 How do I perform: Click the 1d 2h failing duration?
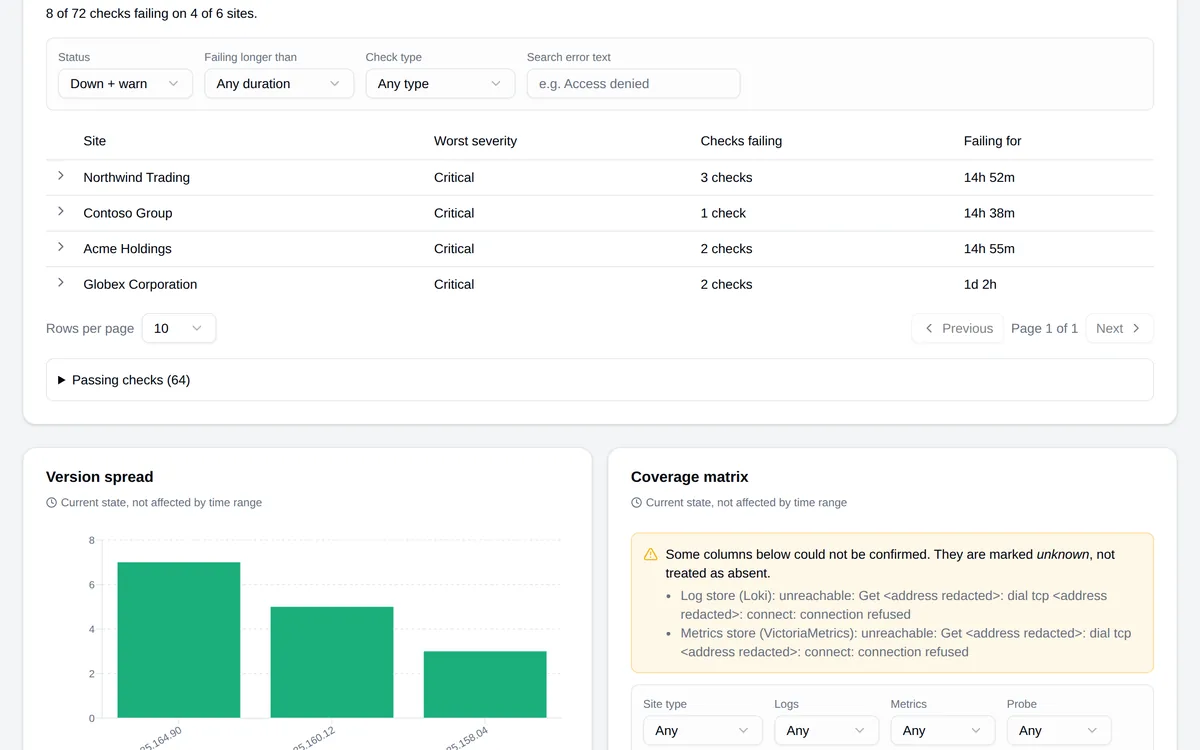[980, 284]
